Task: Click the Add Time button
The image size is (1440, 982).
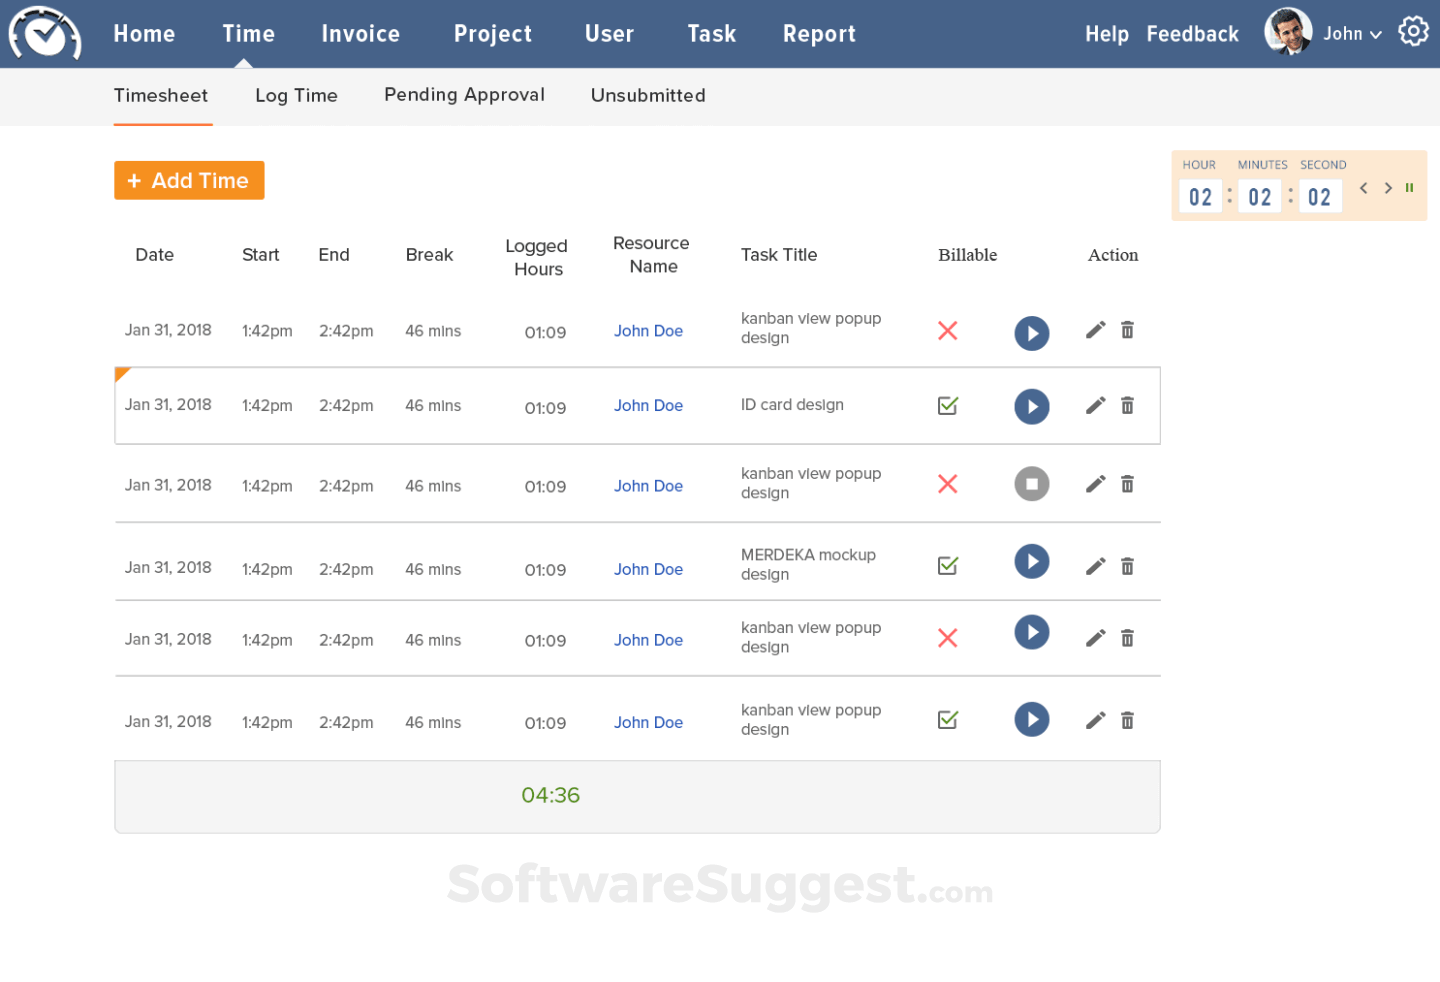Action: pos(189,180)
